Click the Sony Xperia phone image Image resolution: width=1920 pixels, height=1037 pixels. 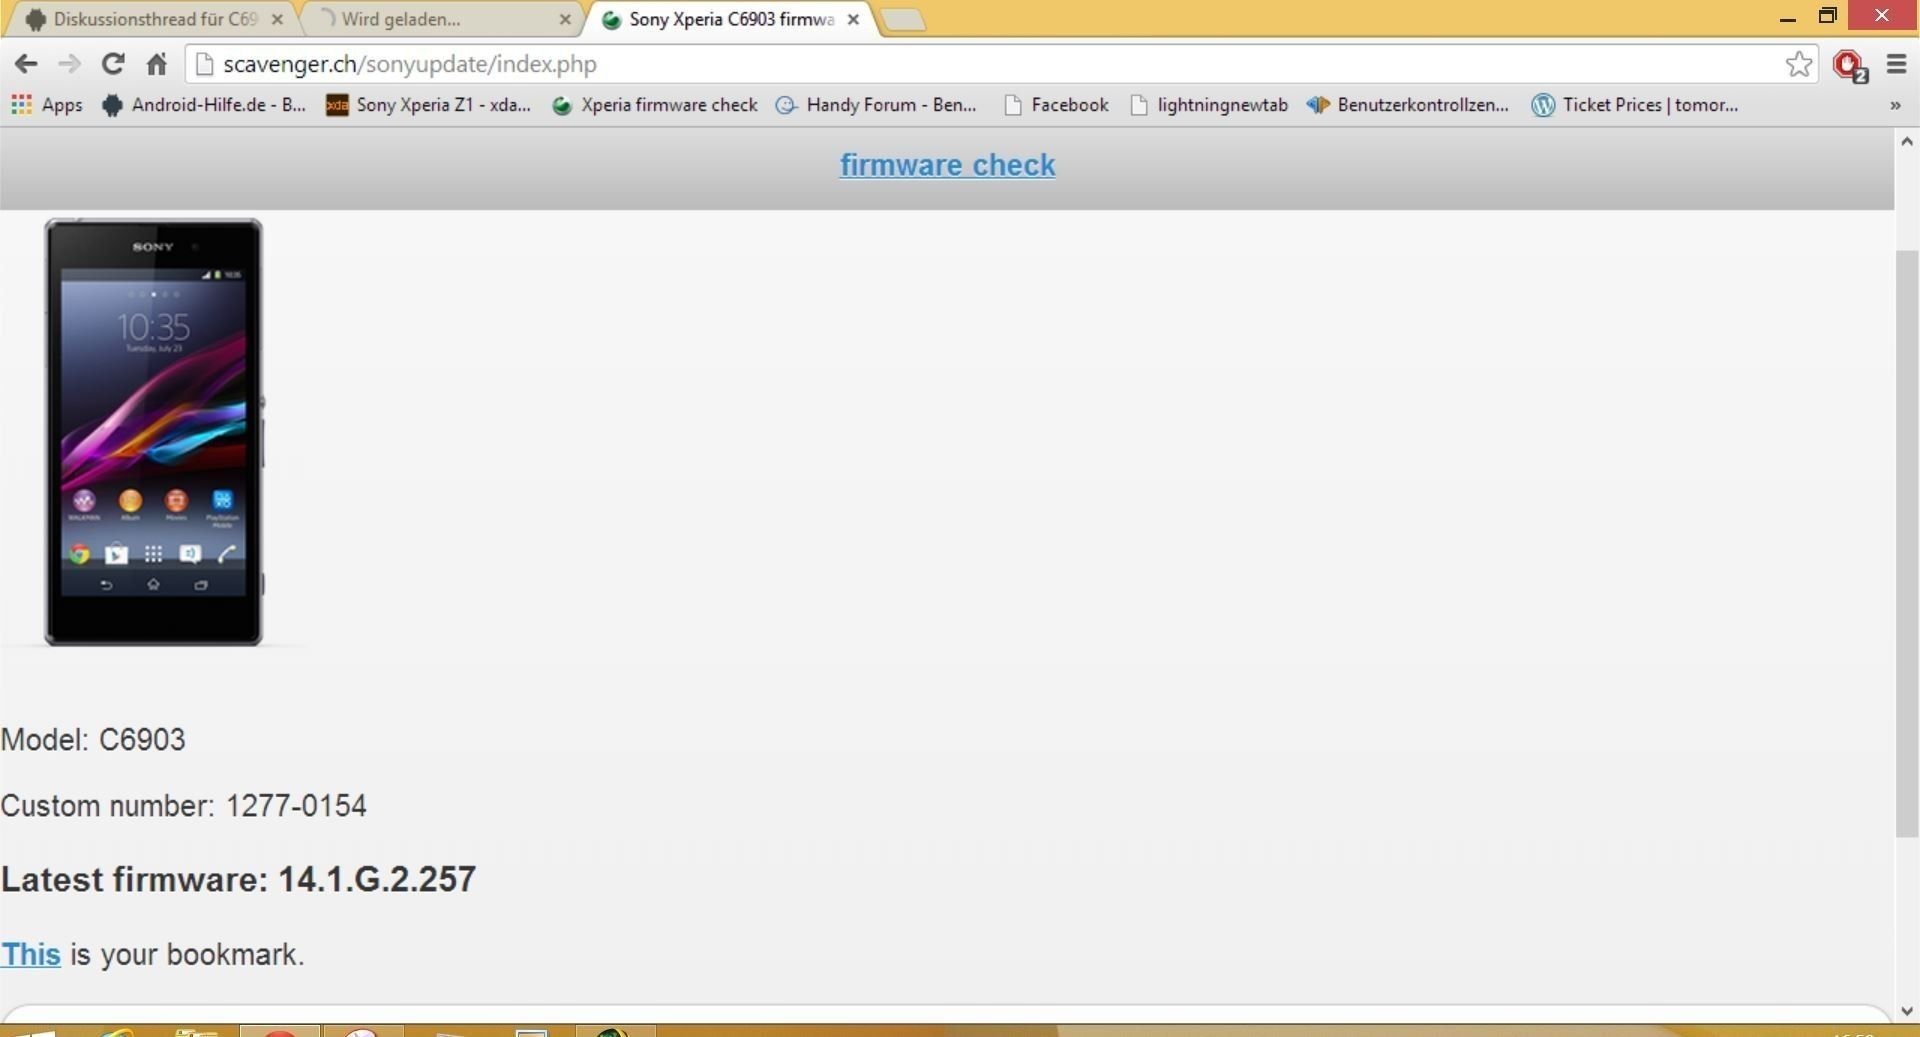(x=153, y=432)
